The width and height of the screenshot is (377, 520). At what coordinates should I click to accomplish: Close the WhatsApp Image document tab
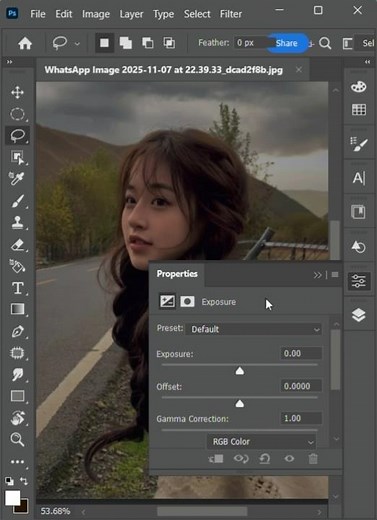pyautogui.click(x=299, y=70)
